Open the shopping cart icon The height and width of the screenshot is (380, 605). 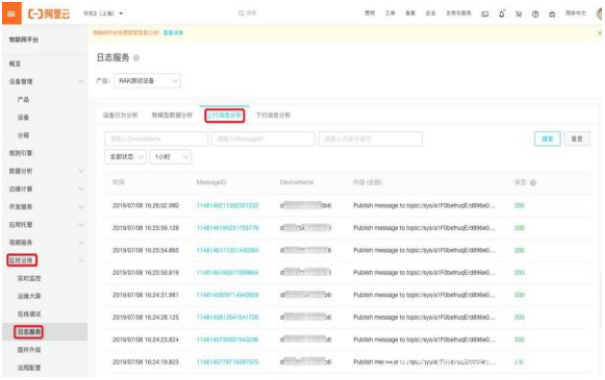coord(519,14)
